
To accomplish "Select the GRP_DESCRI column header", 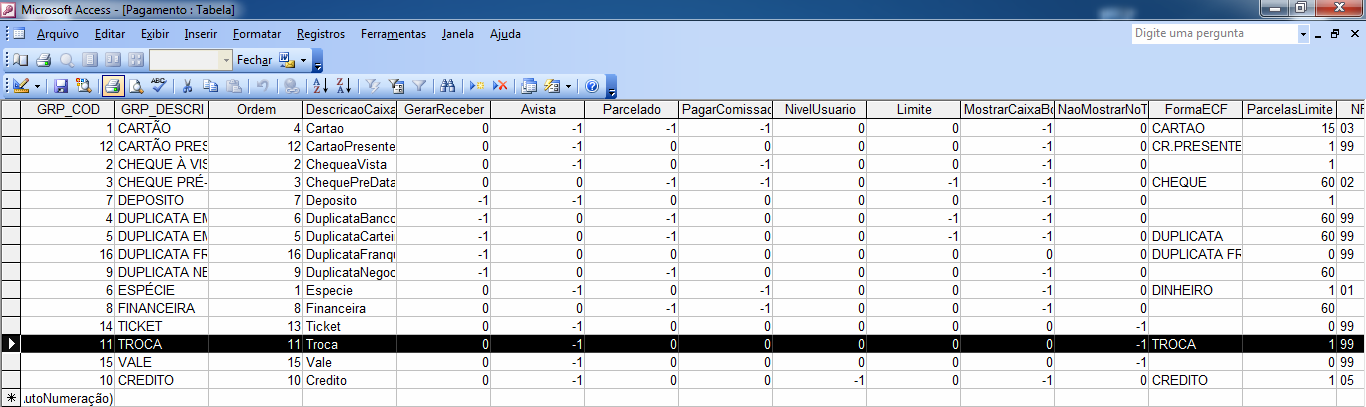I will (161, 109).
